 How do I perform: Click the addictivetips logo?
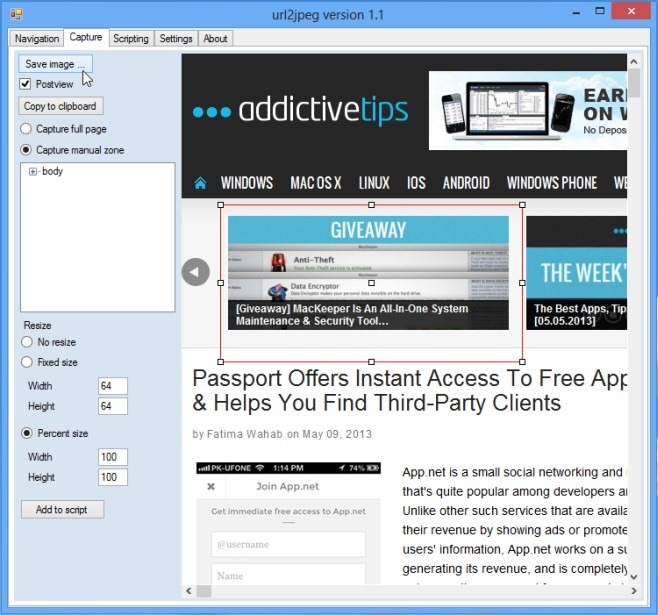pyautogui.click(x=300, y=111)
